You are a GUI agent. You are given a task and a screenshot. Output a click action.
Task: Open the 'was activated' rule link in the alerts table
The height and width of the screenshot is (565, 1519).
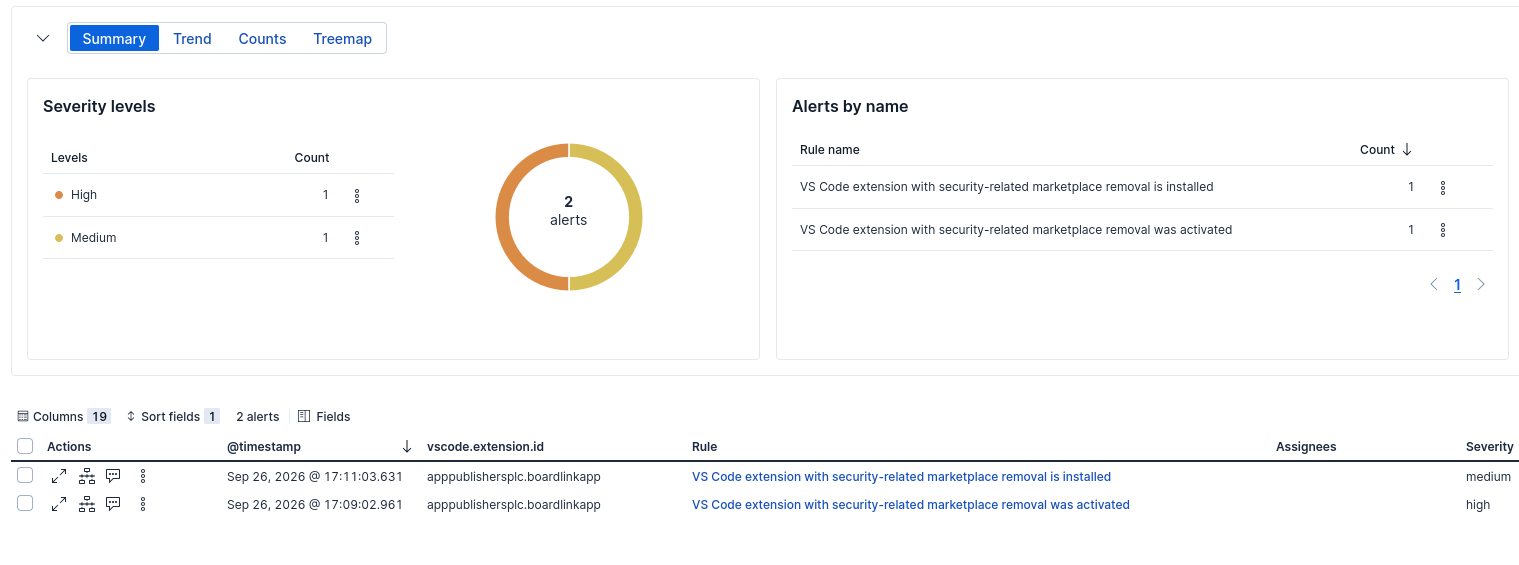tap(911, 505)
